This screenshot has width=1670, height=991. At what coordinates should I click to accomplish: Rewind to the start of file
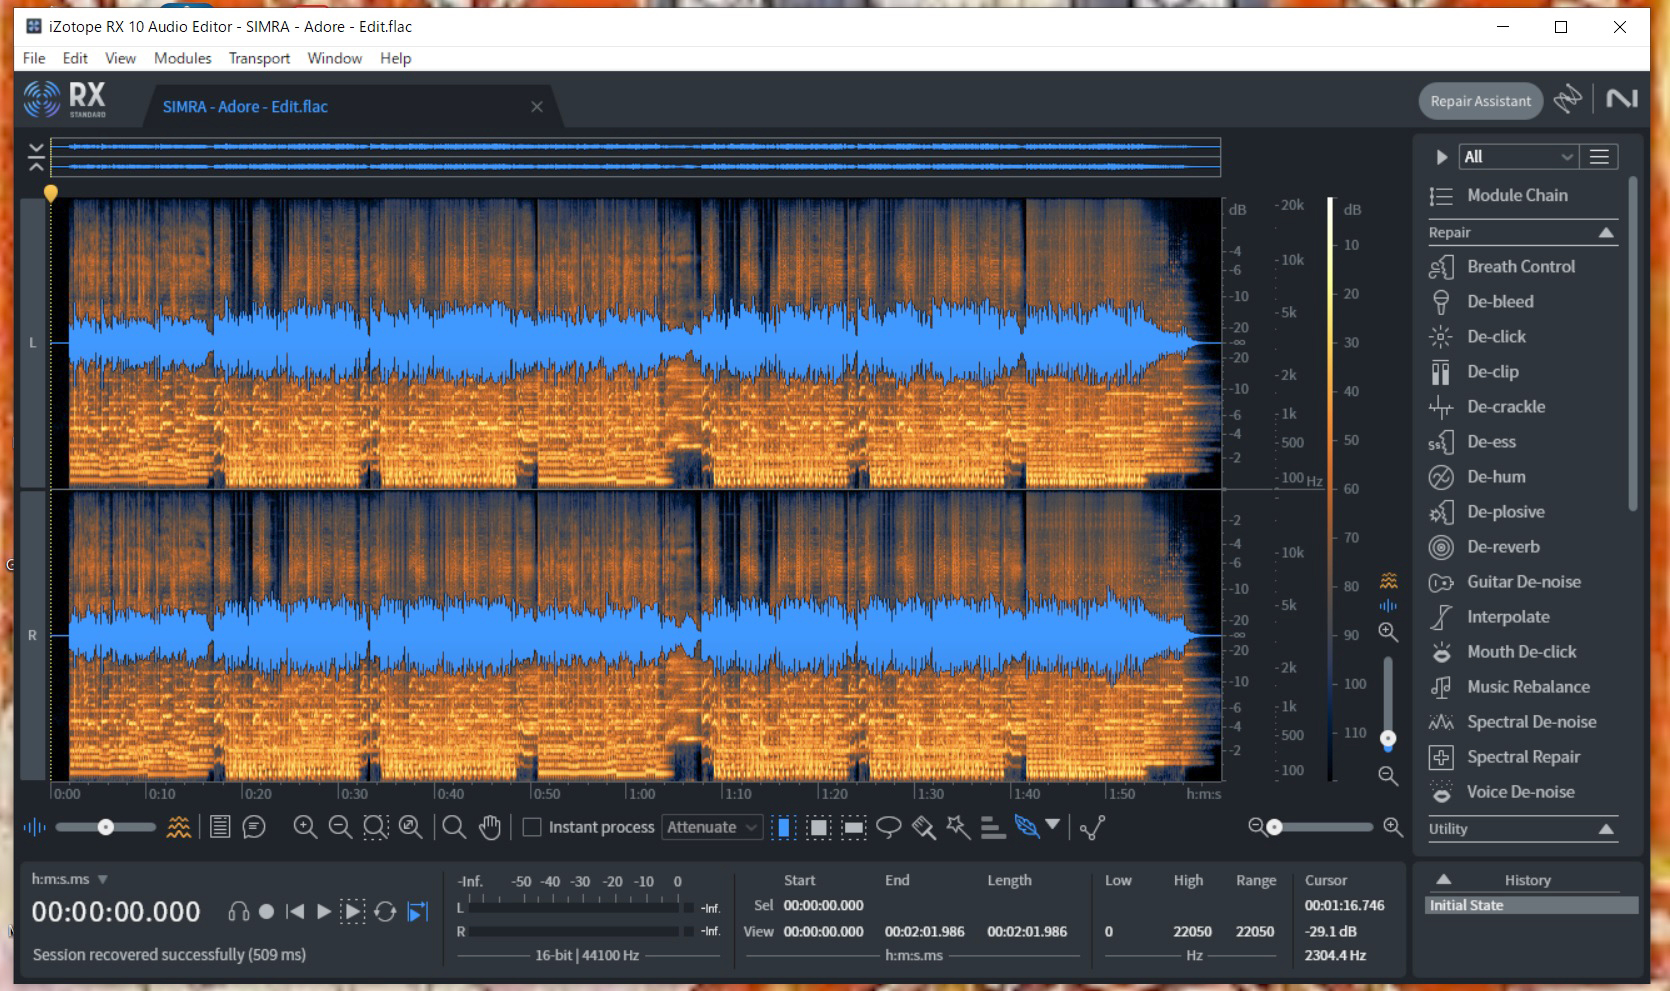pos(294,912)
